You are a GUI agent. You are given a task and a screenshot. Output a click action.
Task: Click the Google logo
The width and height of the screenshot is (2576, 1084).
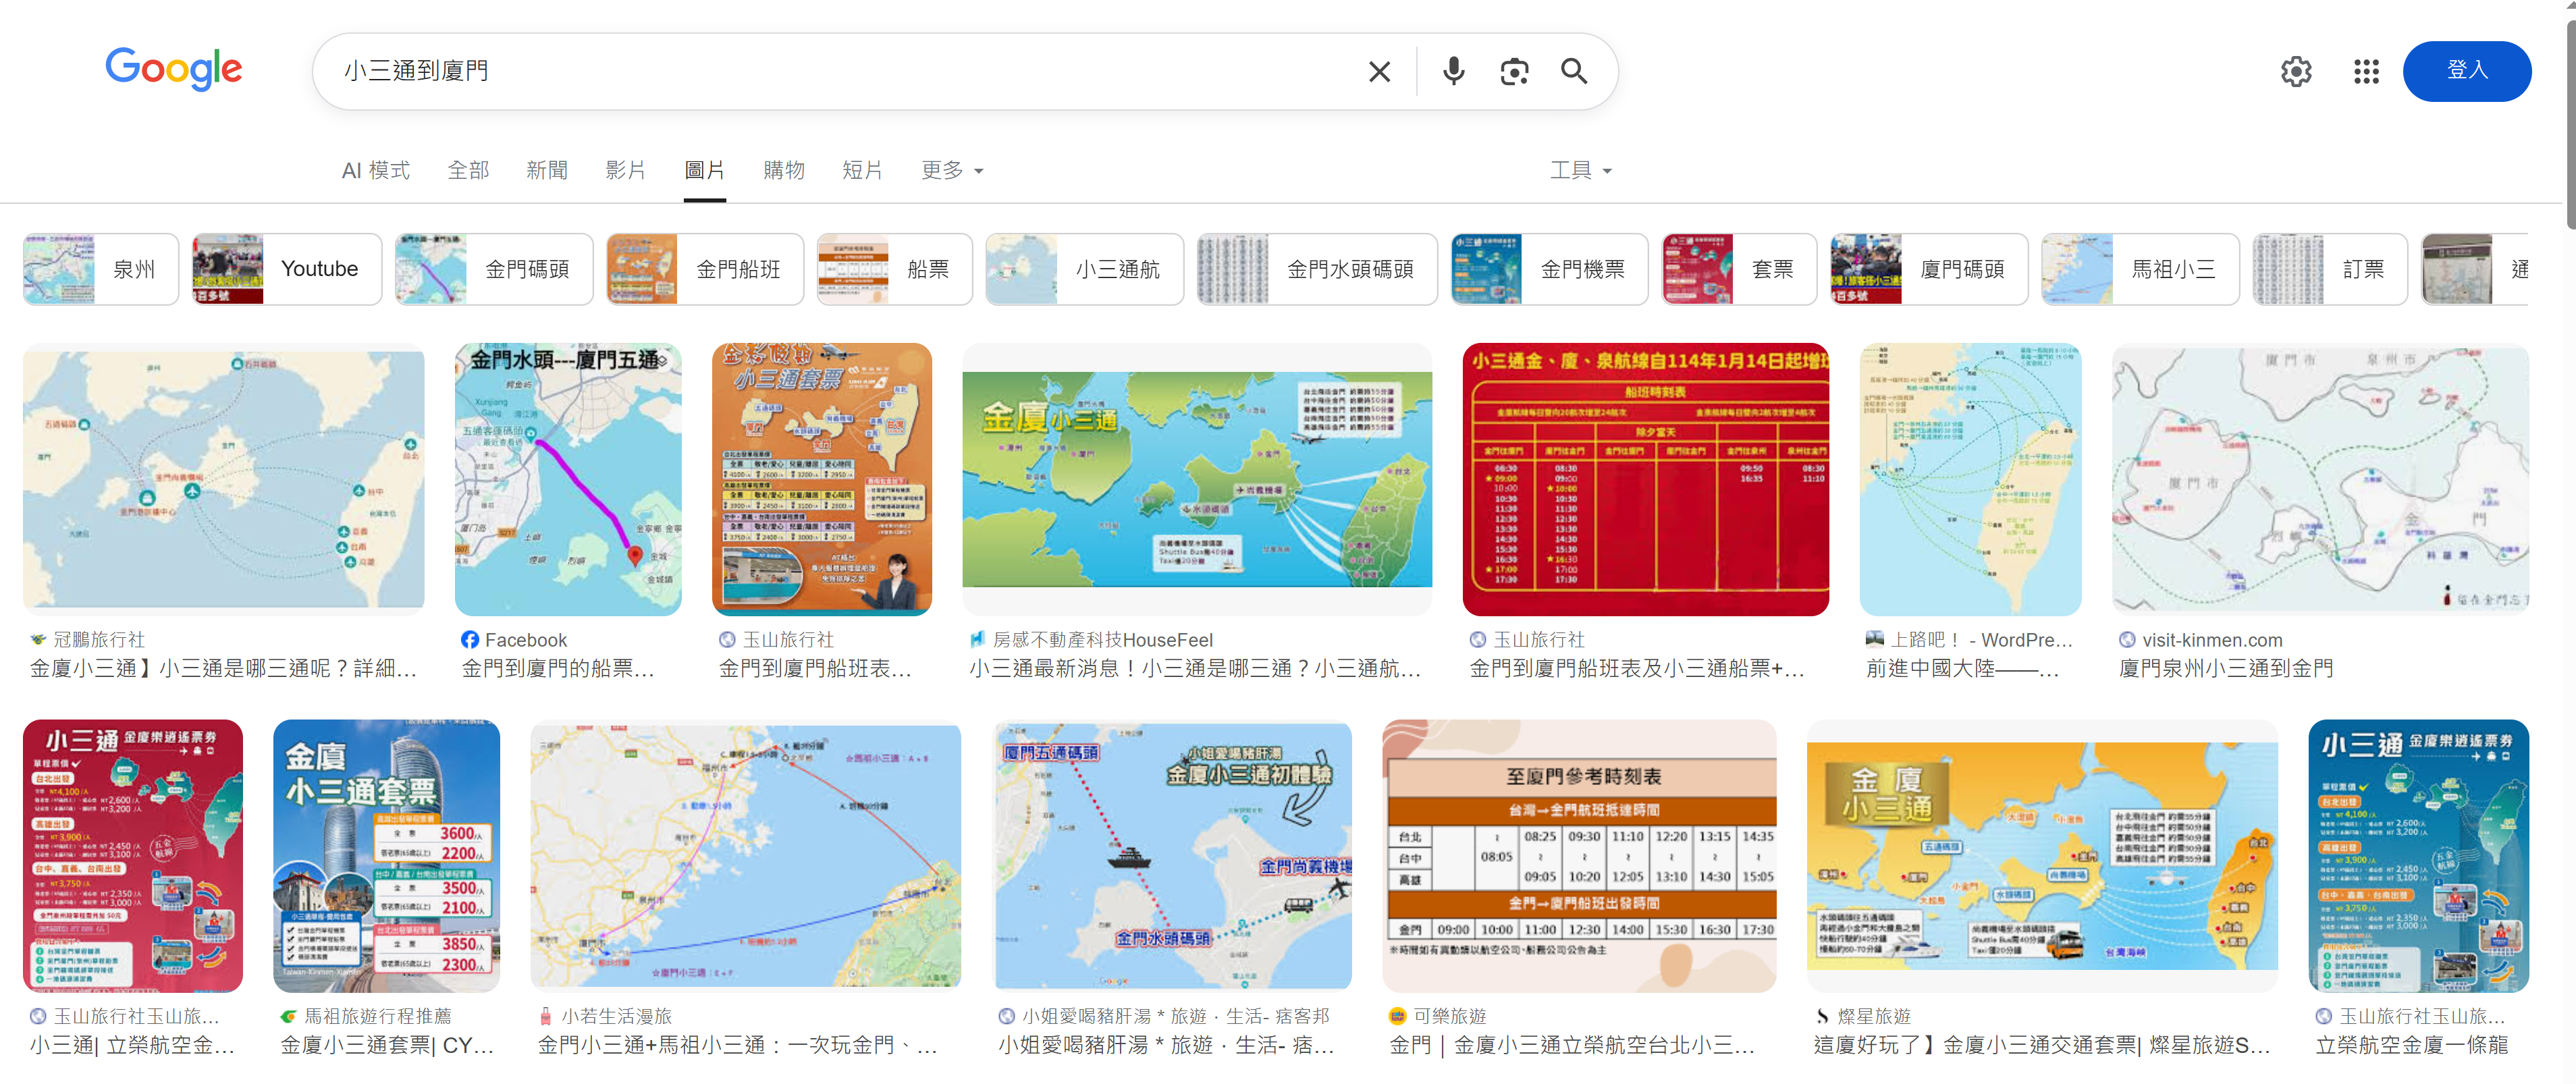[x=173, y=69]
